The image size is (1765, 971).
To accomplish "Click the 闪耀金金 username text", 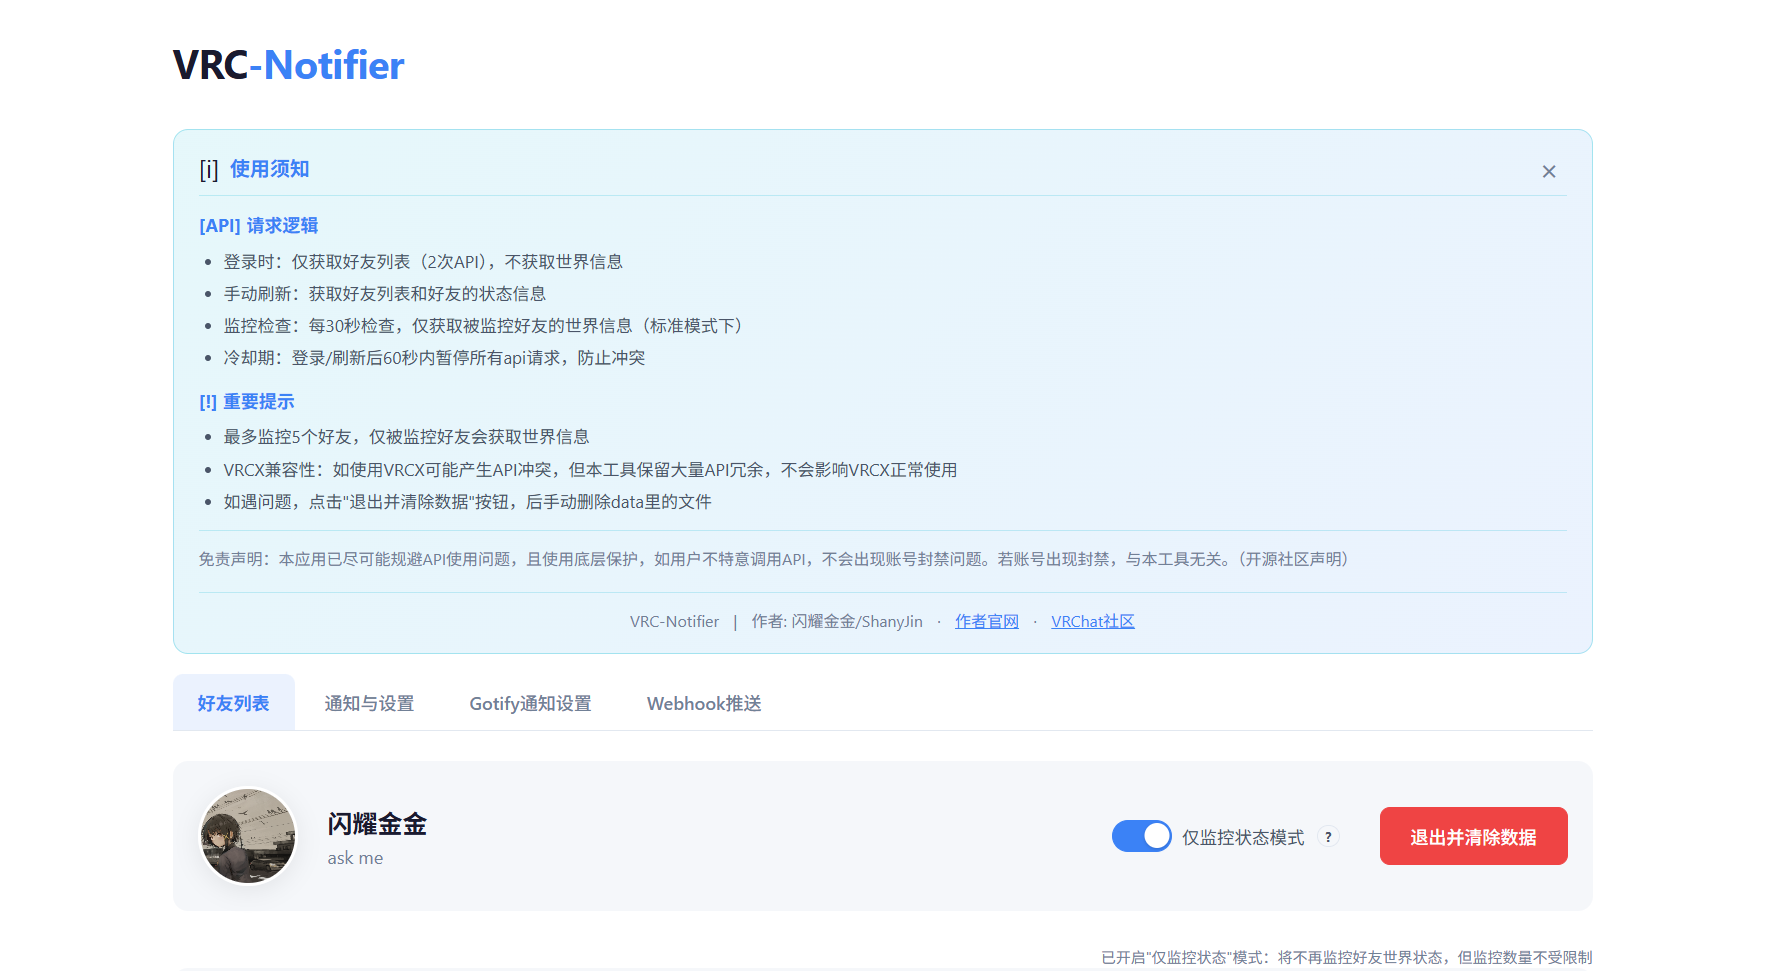I will [x=377, y=824].
